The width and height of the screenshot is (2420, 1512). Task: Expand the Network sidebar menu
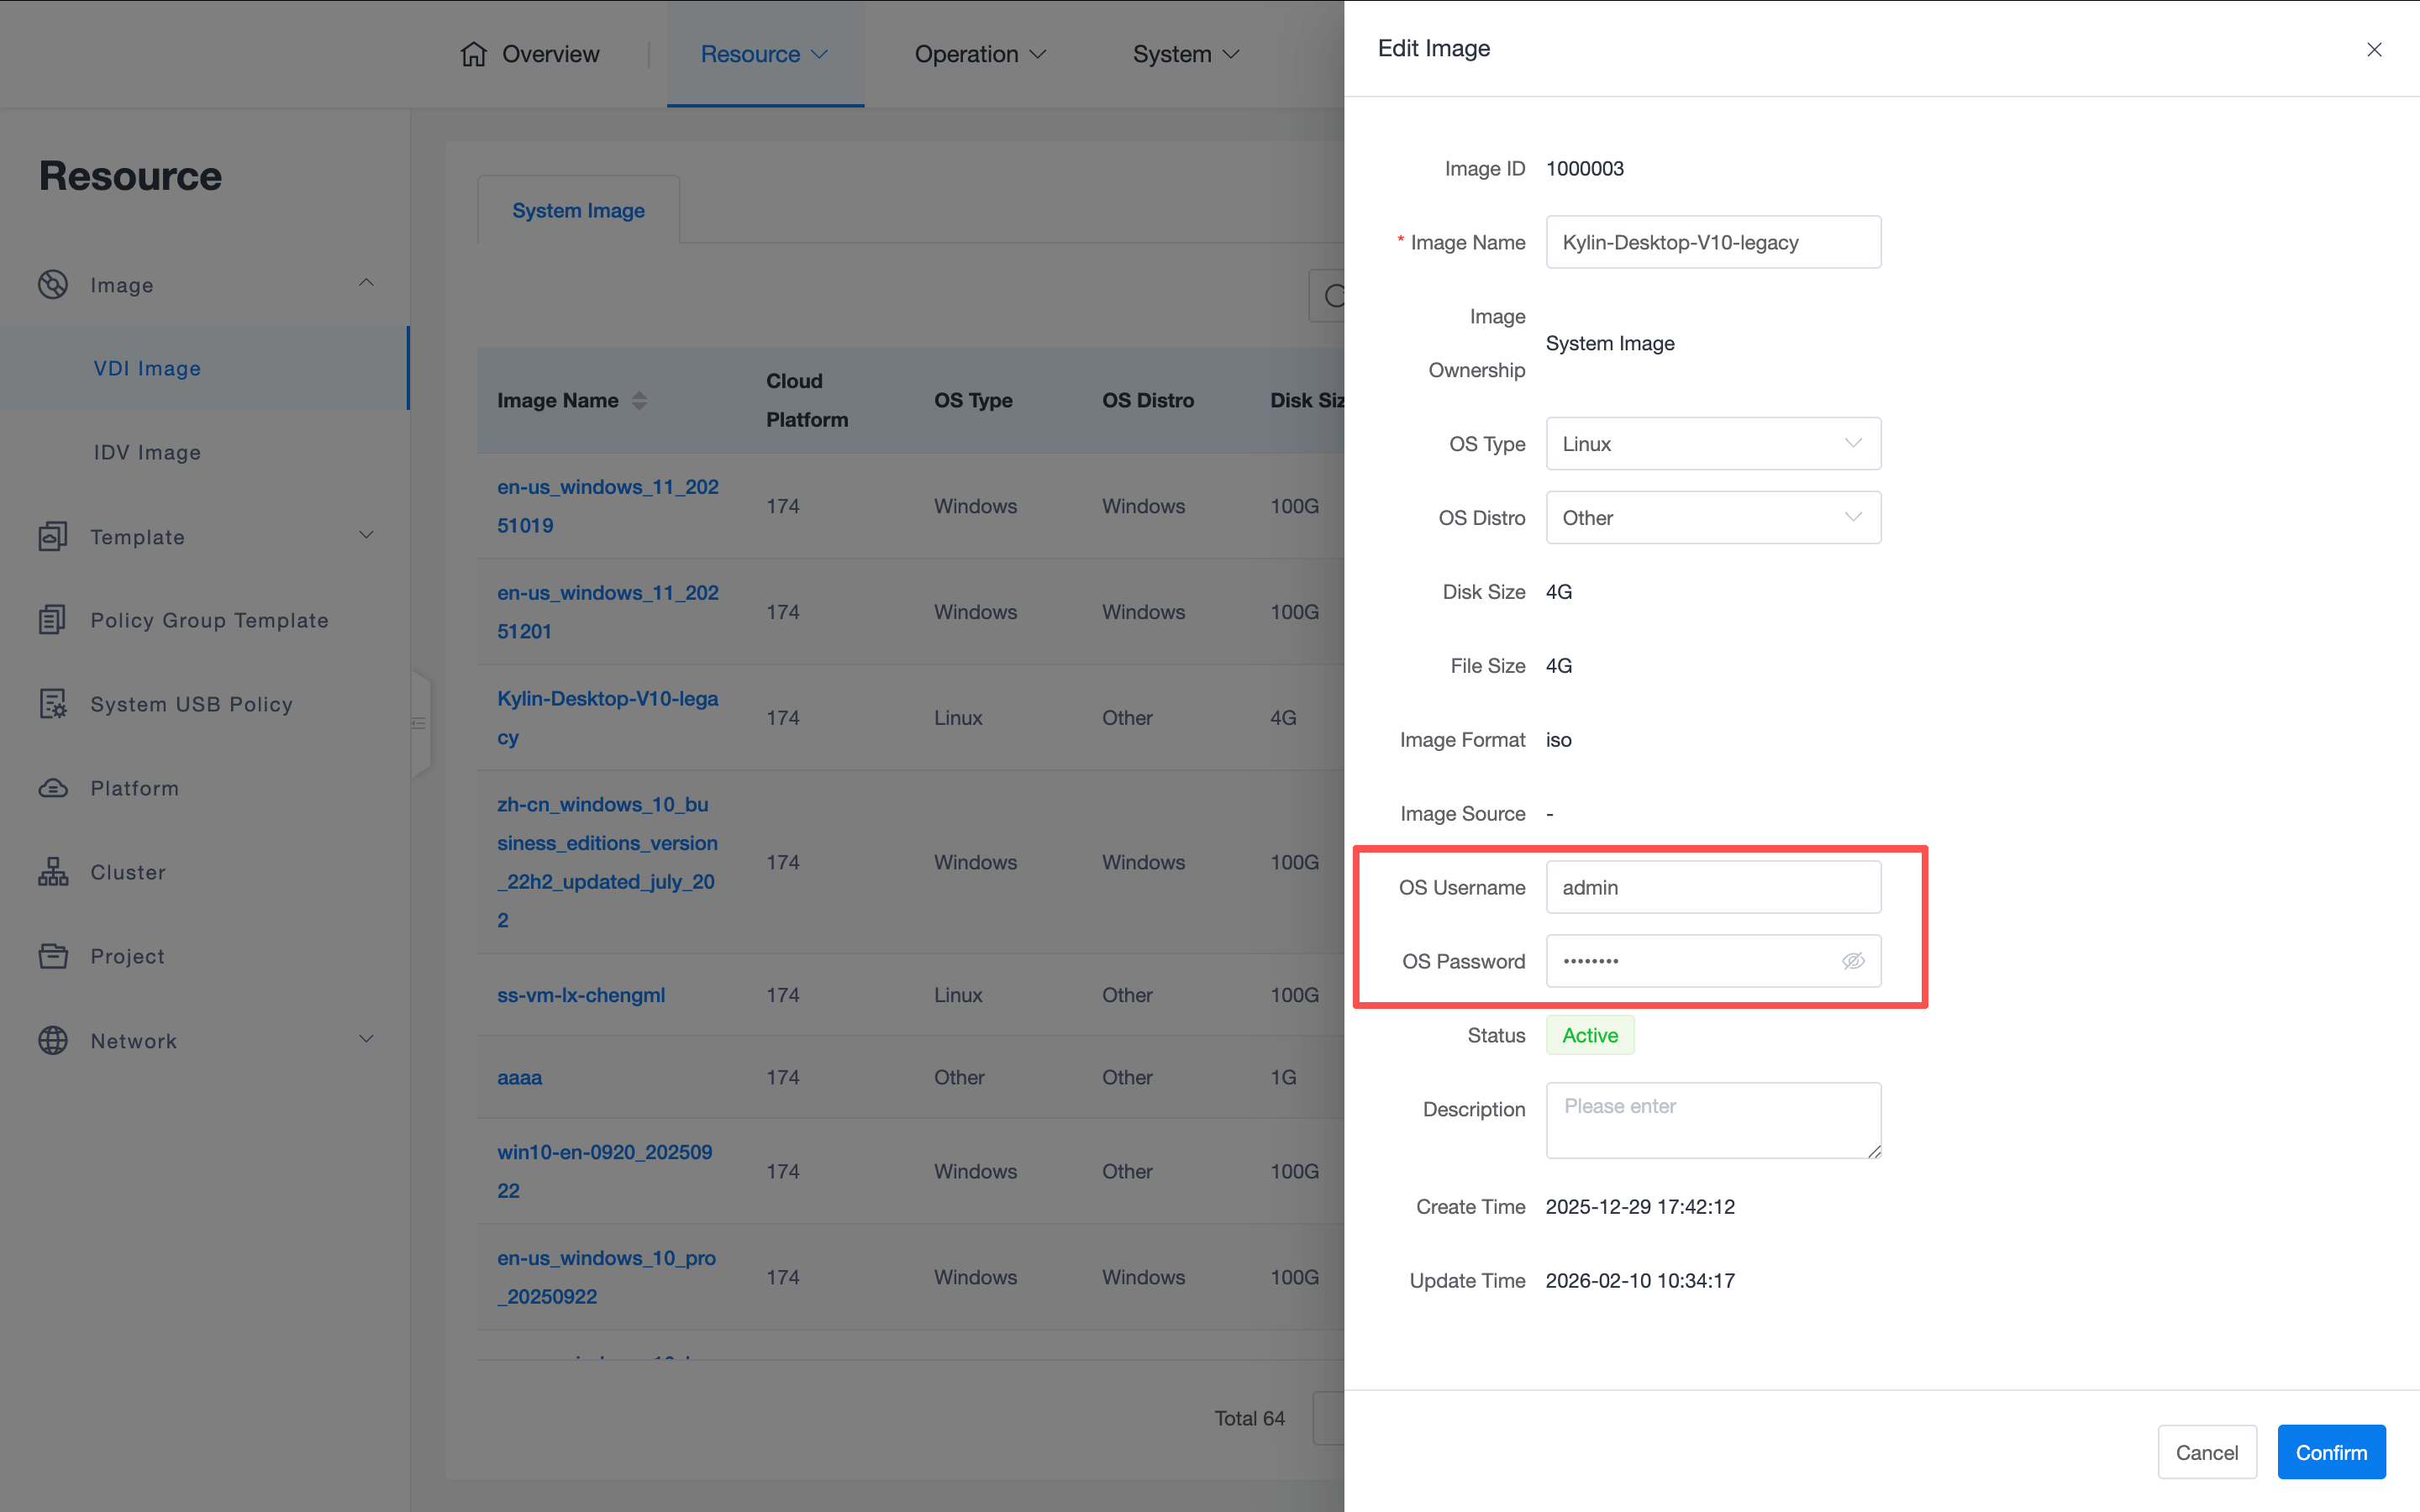click(366, 1040)
